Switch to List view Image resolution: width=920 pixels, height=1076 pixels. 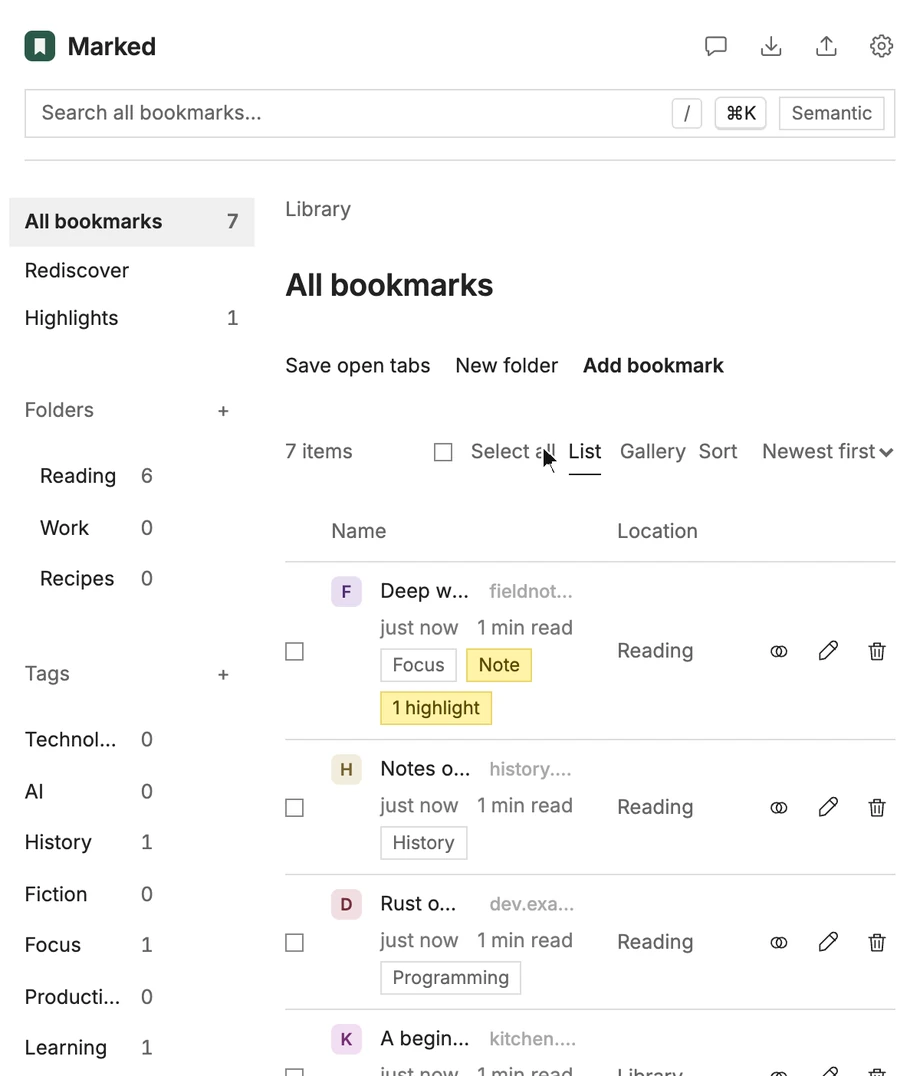585,452
